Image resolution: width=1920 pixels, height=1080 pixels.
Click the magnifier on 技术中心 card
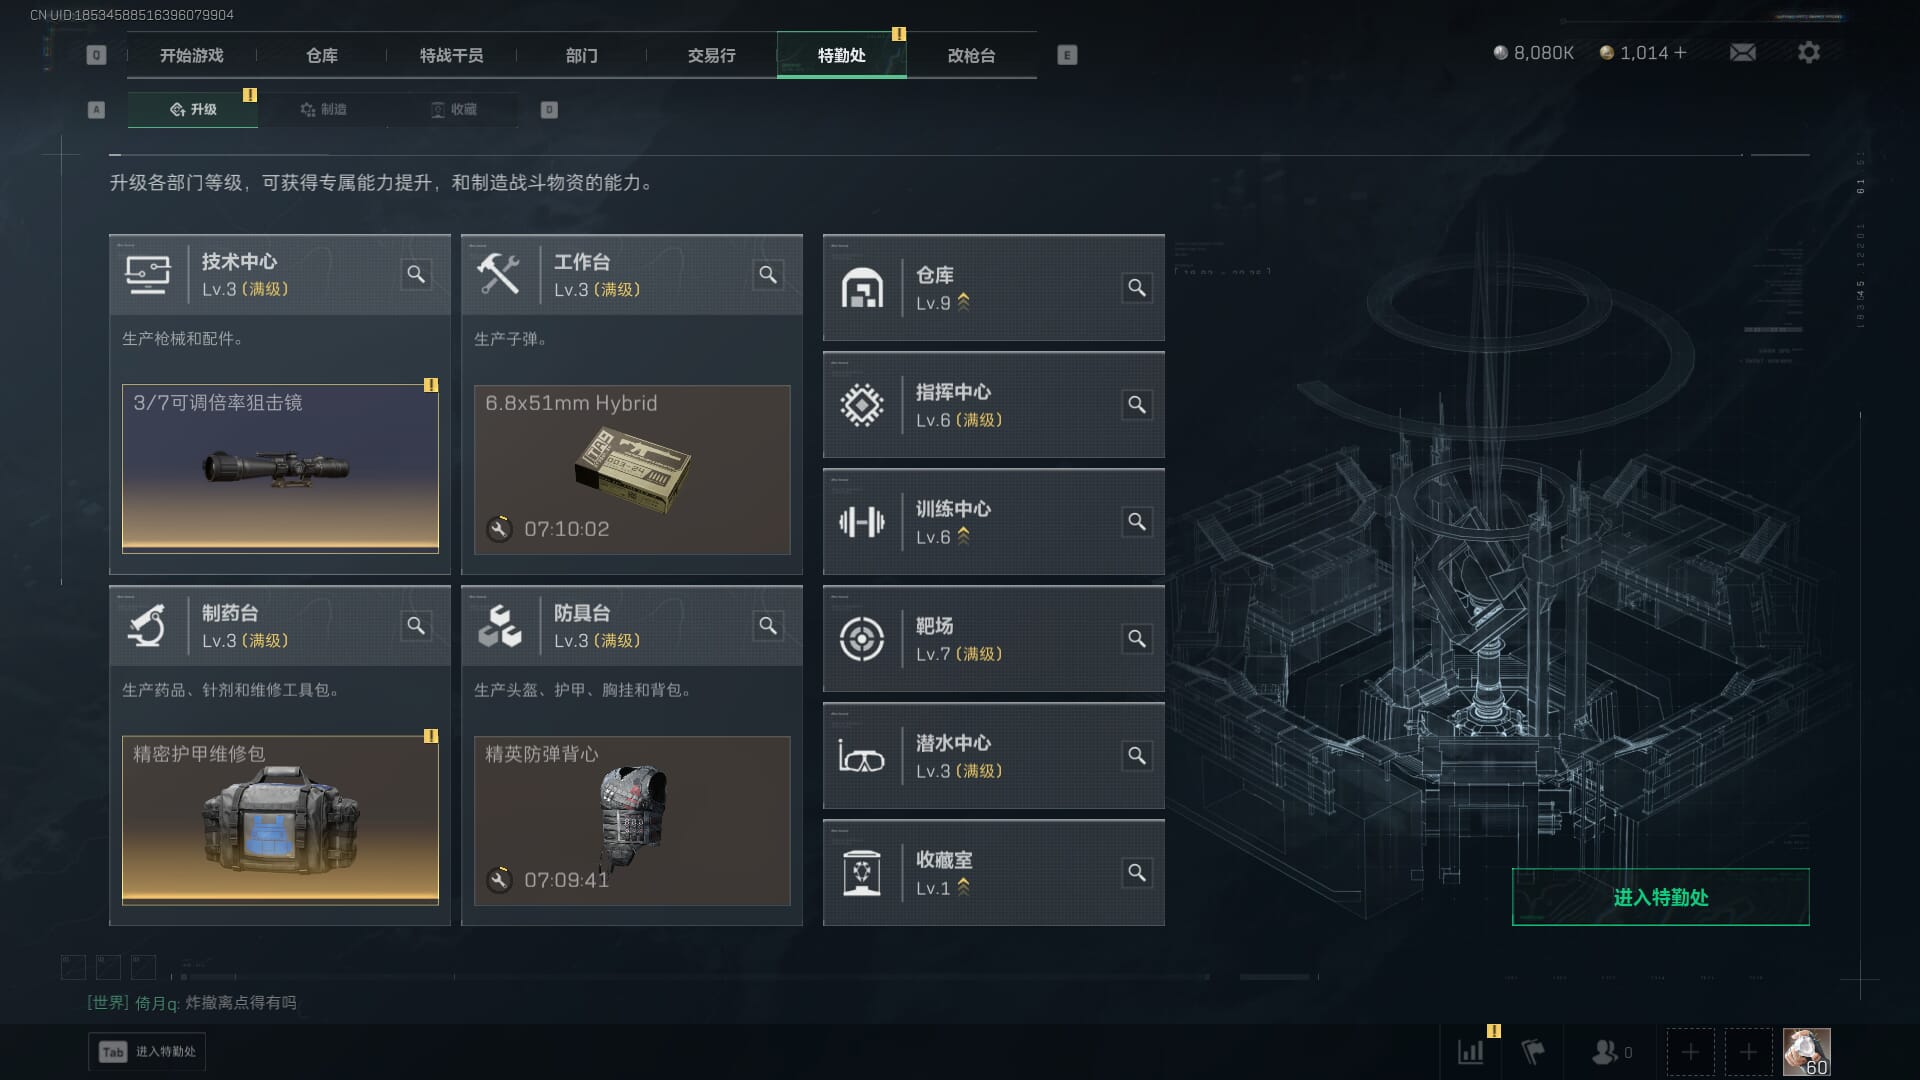click(416, 274)
